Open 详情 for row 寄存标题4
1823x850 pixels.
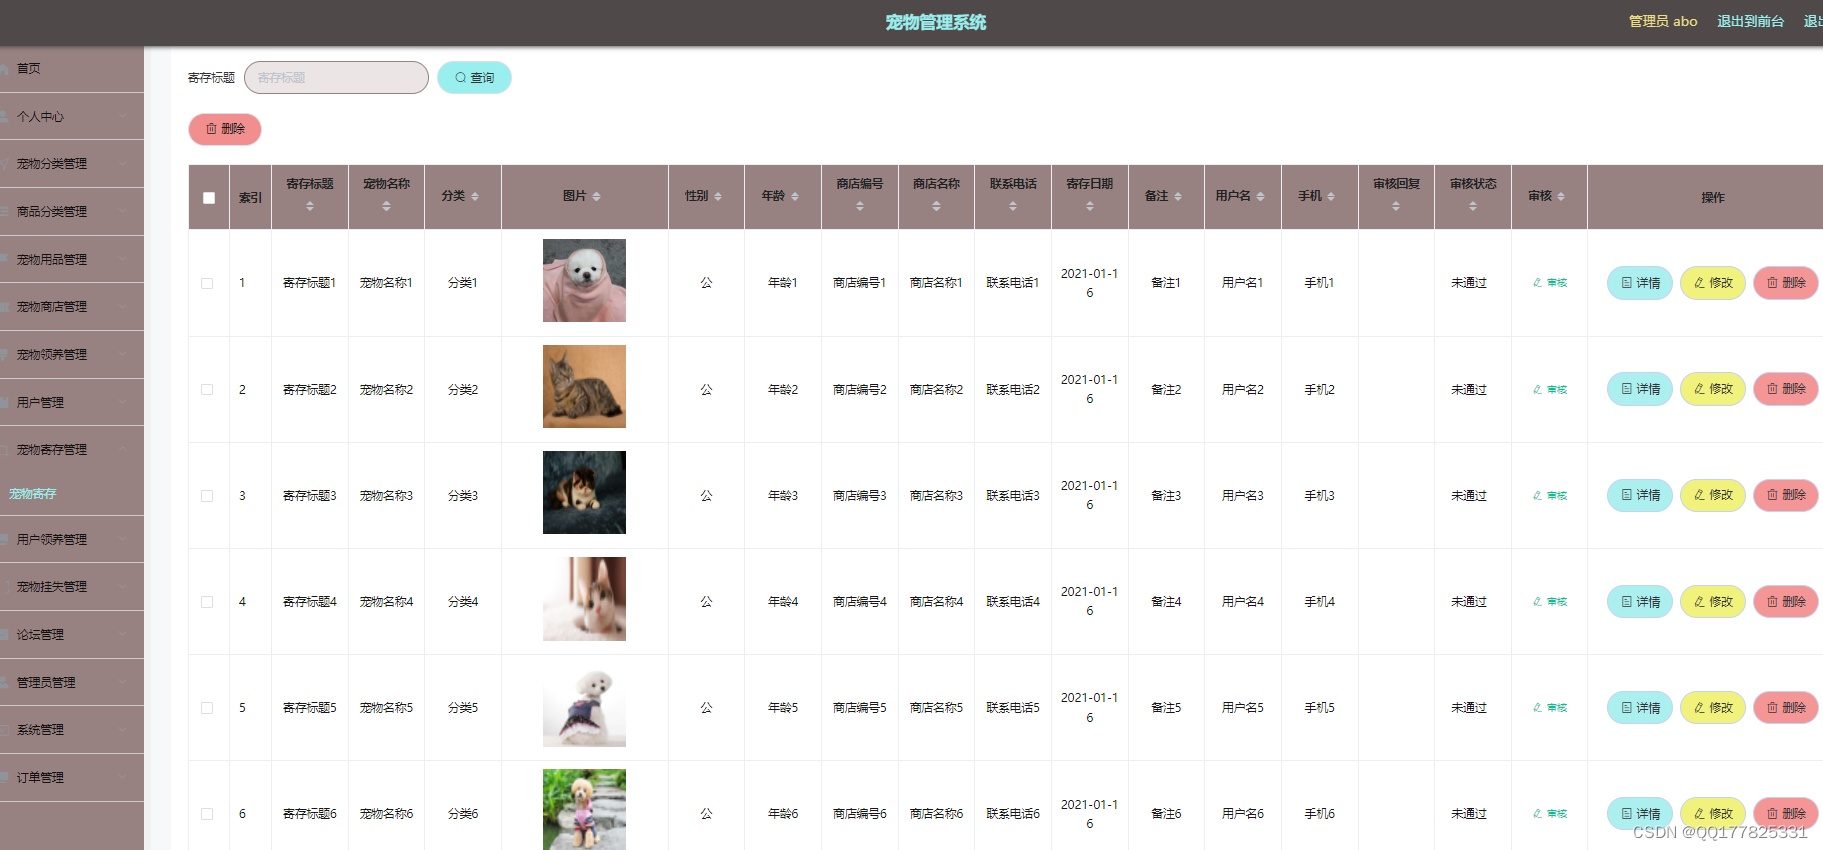click(x=1640, y=602)
